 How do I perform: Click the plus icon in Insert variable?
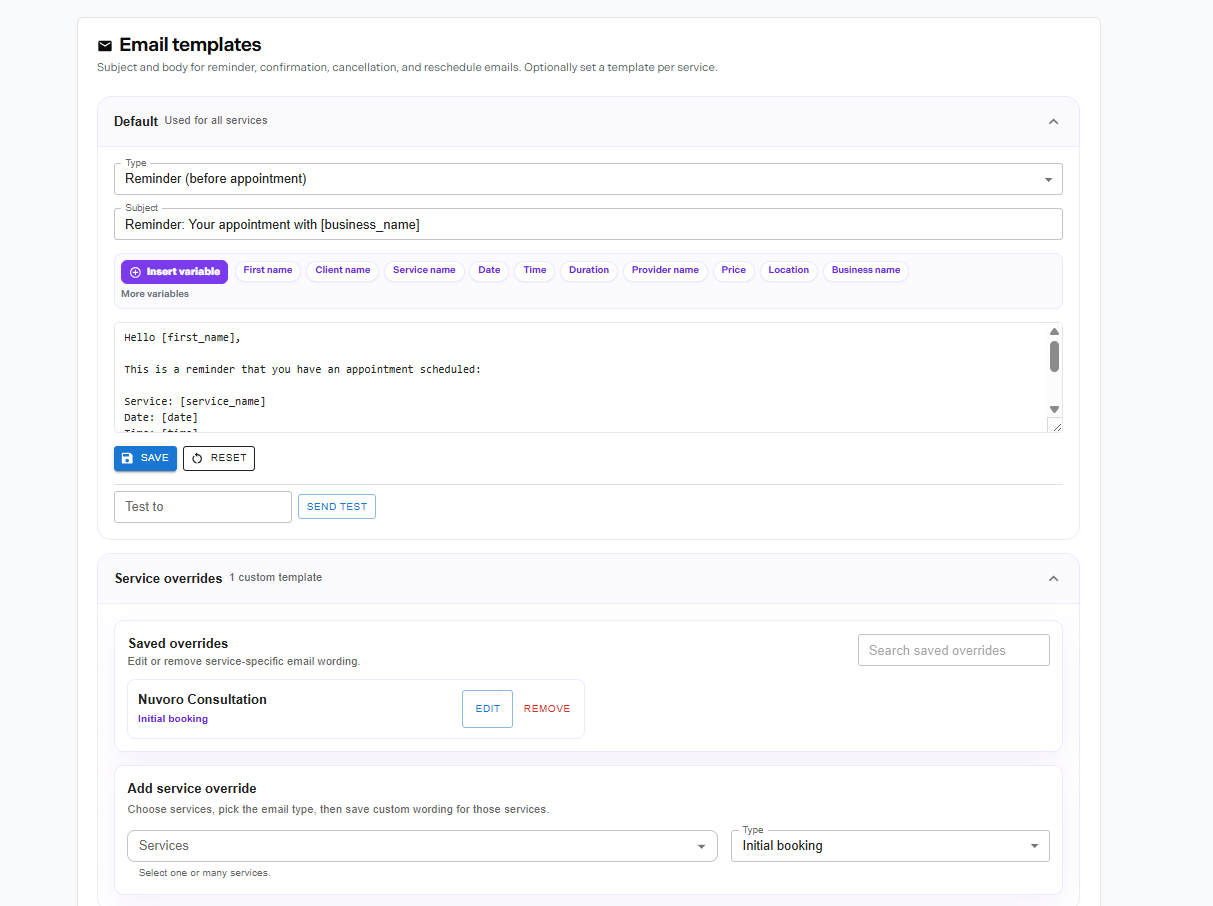pyautogui.click(x=136, y=272)
